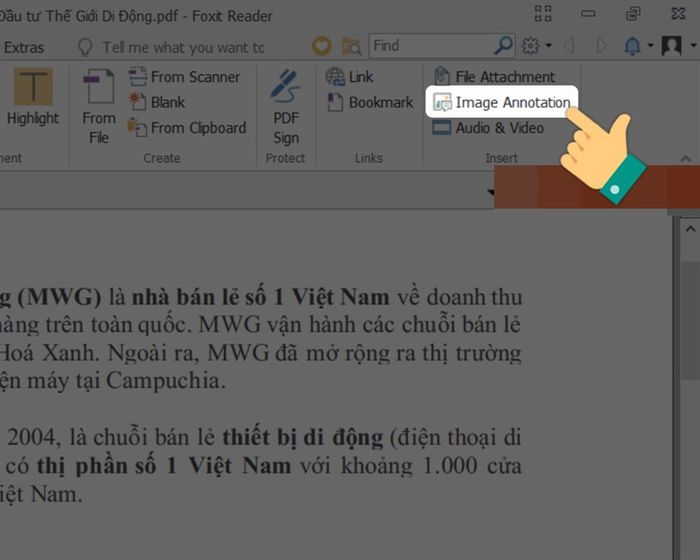The height and width of the screenshot is (560, 700).
Task: Open the PDF Sign tool
Action: 286,106
